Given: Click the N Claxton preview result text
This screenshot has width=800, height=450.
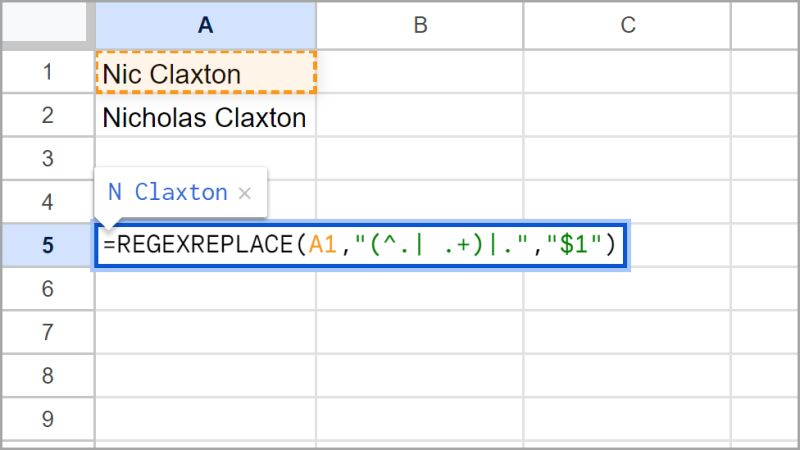Looking at the screenshot, I should click(x=168, y=192).
